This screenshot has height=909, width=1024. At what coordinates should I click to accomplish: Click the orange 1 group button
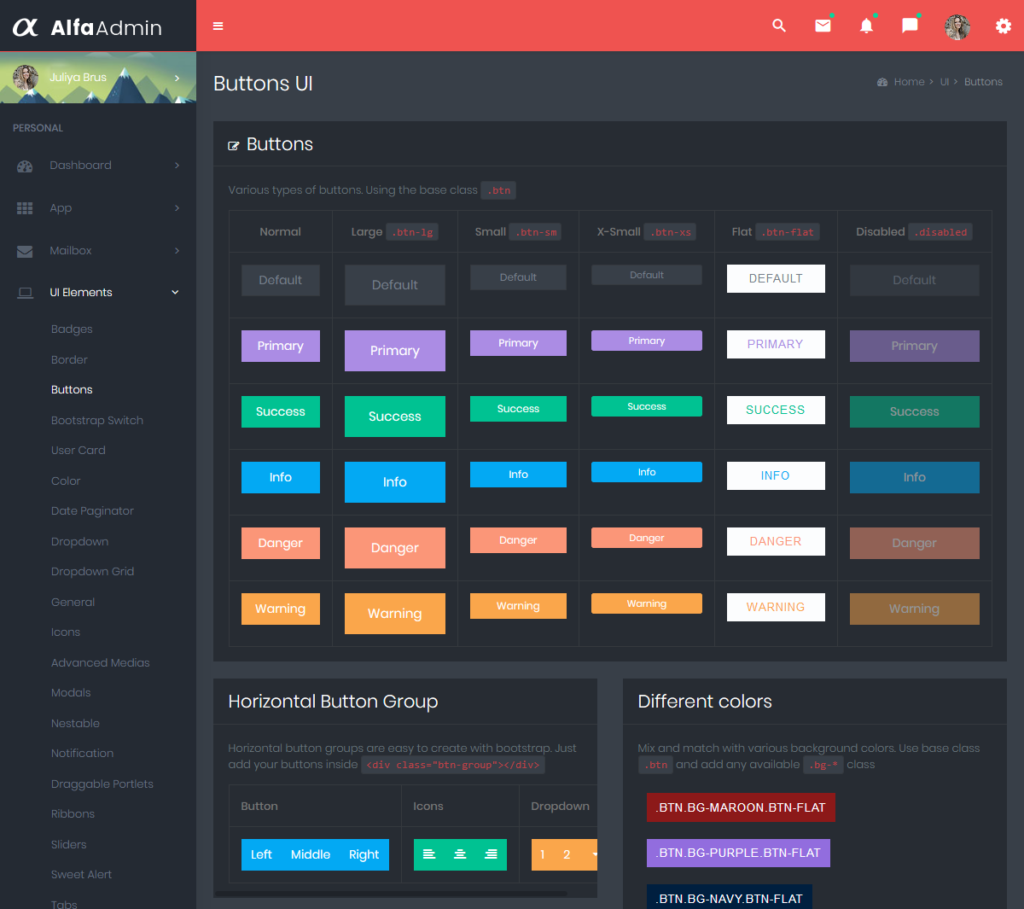542,855
